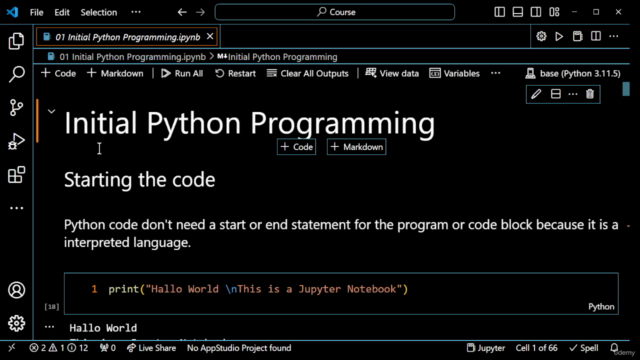Start Live Share session
This screenshot has height=360, width=640.
click(x=151, y=348)
